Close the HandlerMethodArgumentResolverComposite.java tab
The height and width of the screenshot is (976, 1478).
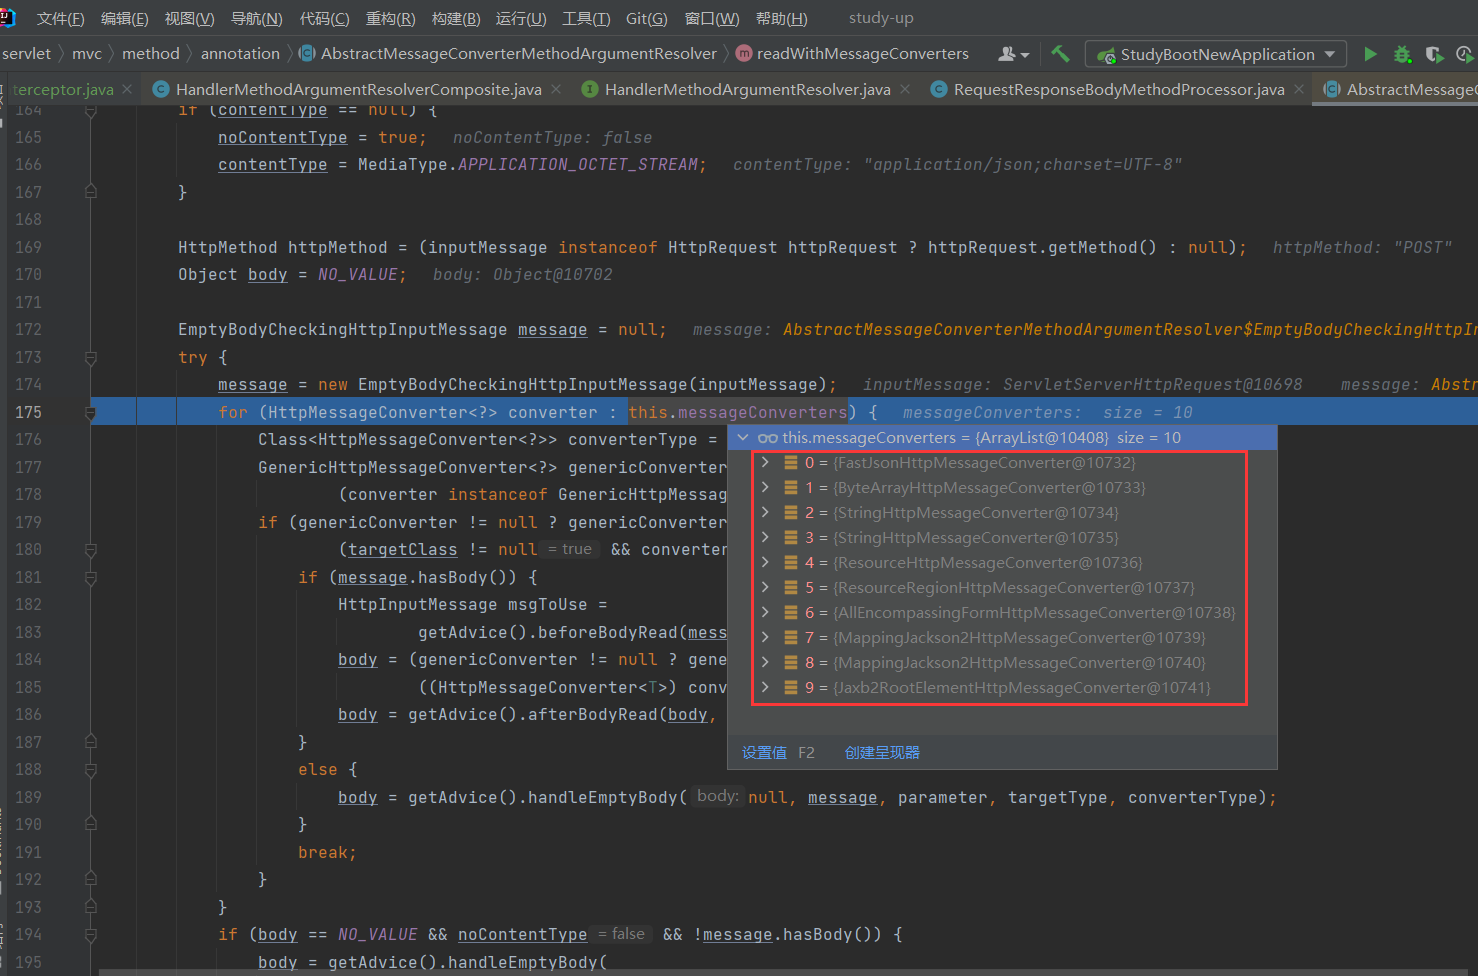click(556, 90)
